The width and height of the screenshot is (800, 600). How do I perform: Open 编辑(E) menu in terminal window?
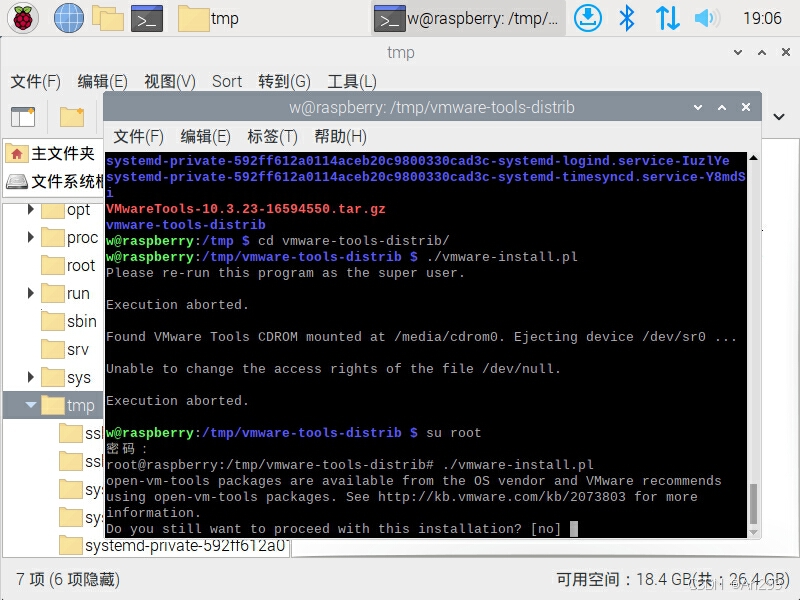205,136
